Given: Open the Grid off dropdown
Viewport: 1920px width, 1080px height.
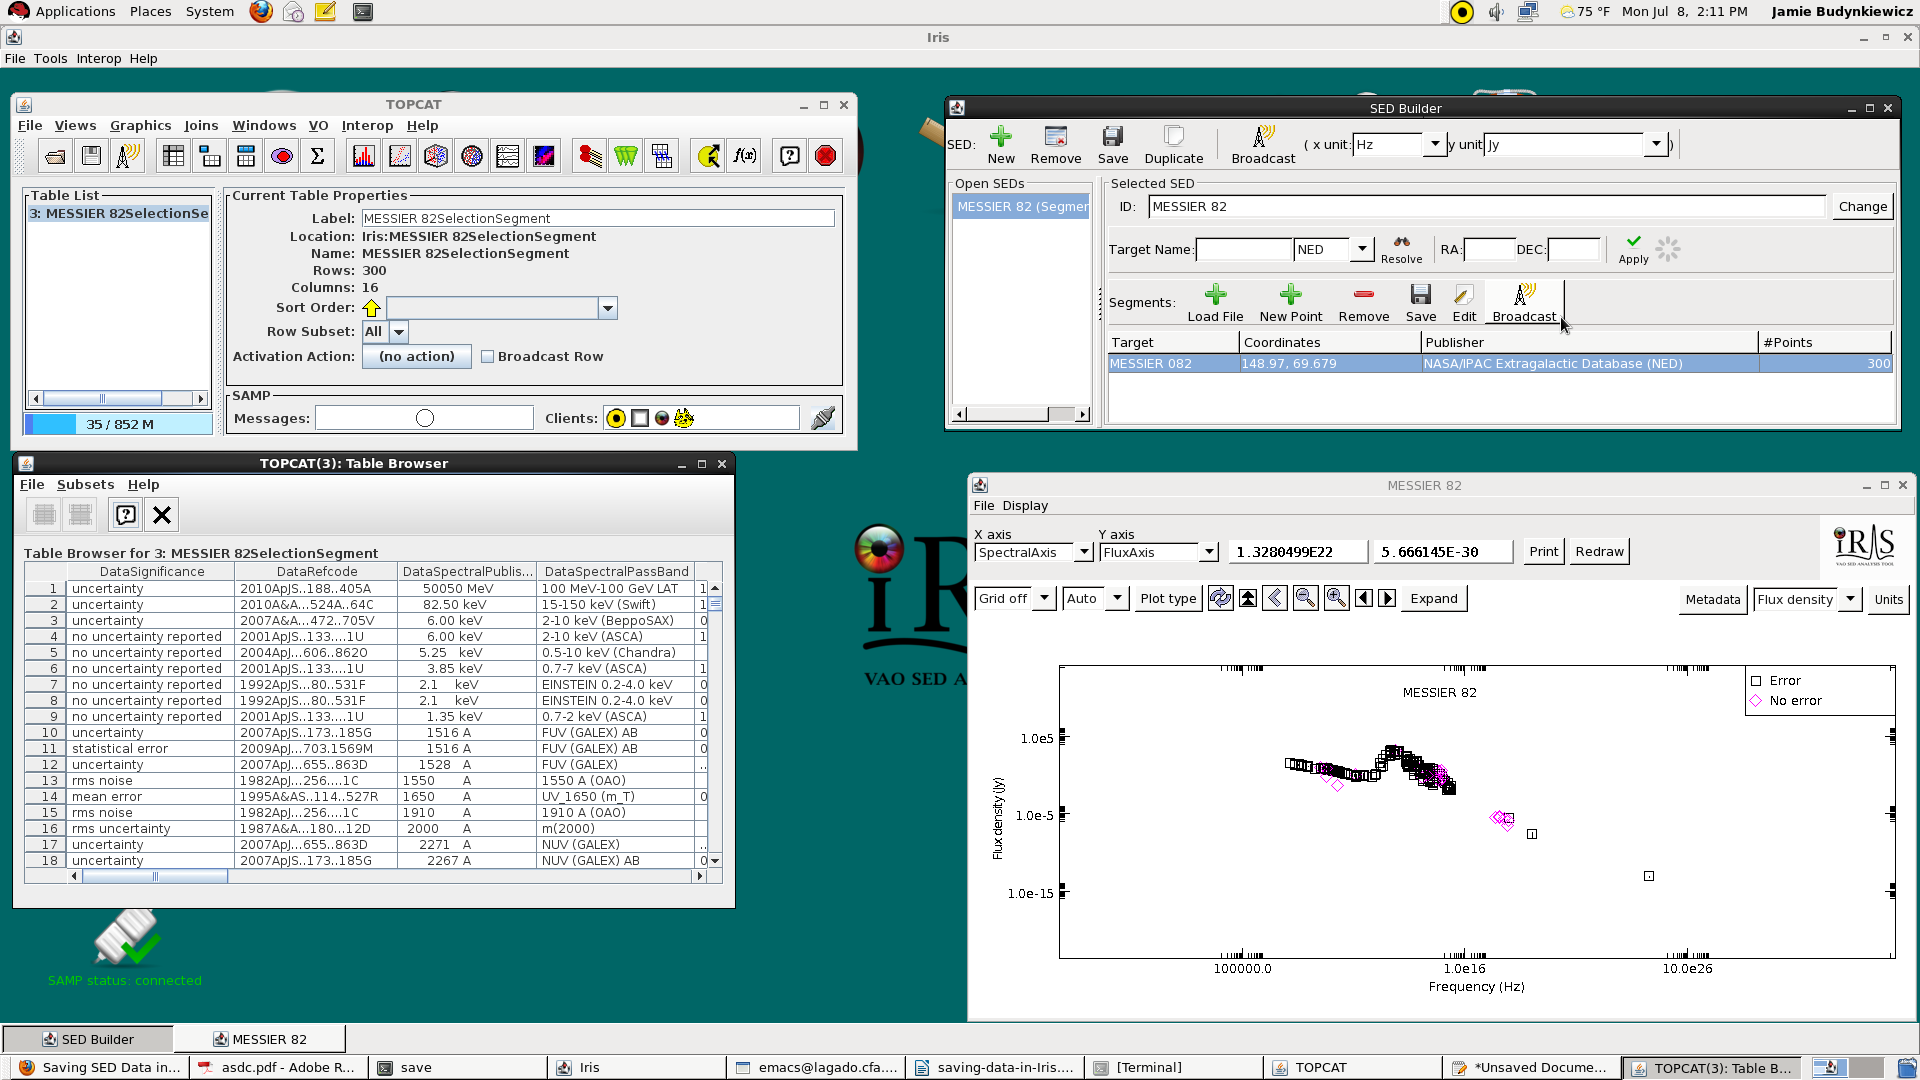Looking at the screenshot, I should click(1044, 598).
